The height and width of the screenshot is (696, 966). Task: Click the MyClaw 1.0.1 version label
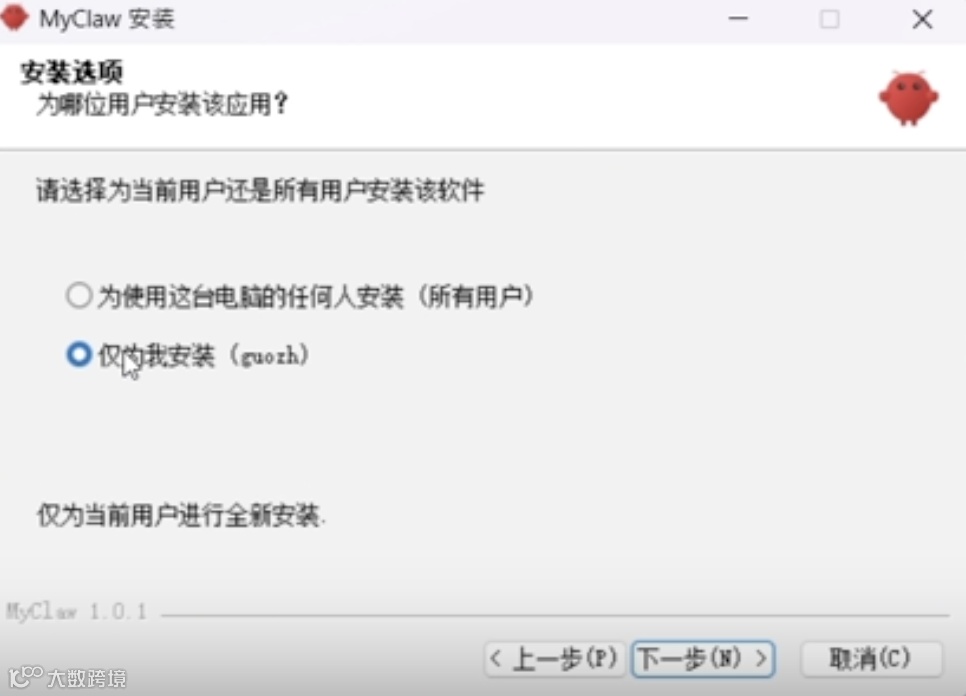click(x=76, y=612)
